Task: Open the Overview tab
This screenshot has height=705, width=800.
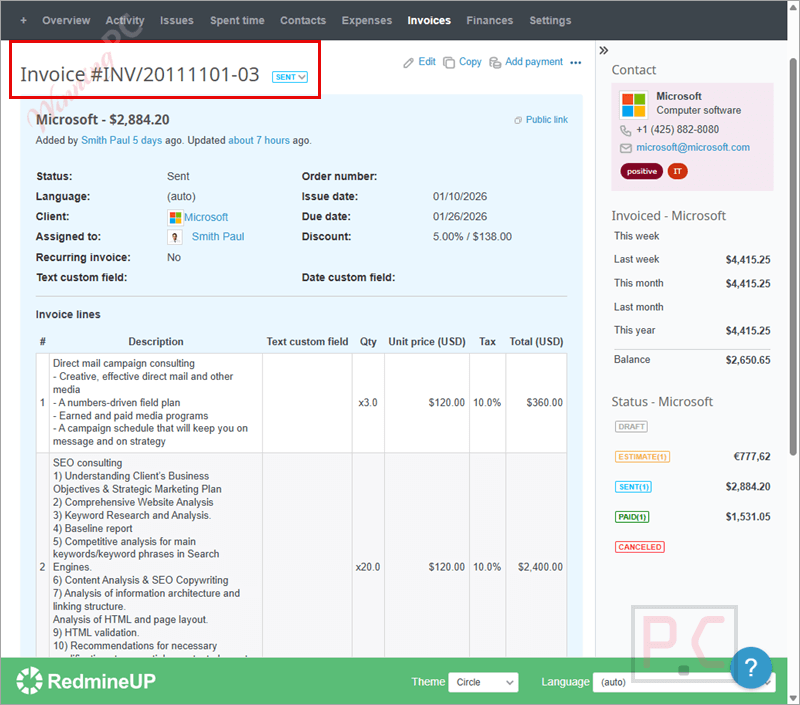Action: 66,20
